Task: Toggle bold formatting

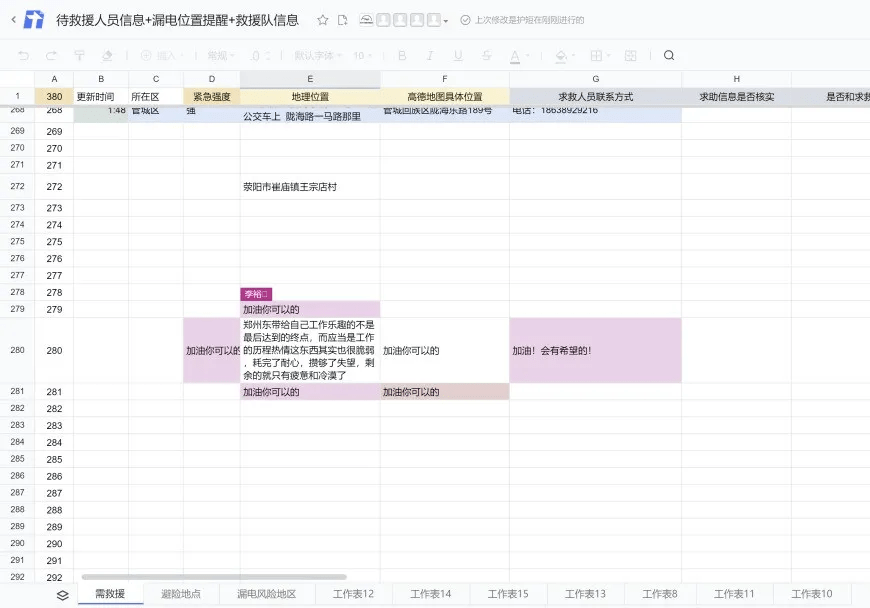Action: (402, 55)
